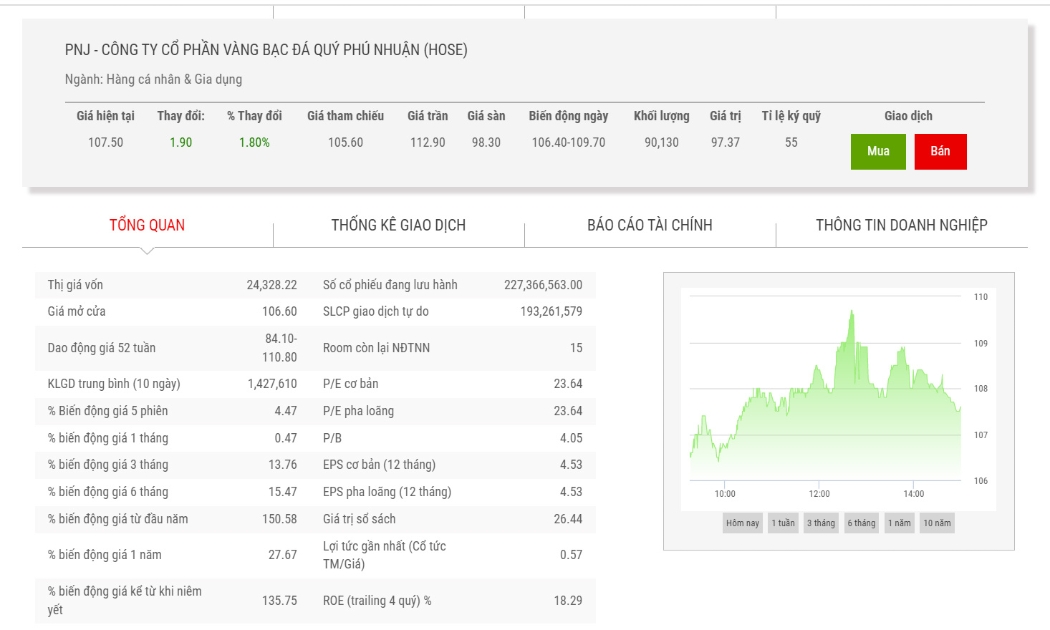Select the 1 năm chart range
The width and height of the screenshot is (1050, 630).
(x=899, y=523)
